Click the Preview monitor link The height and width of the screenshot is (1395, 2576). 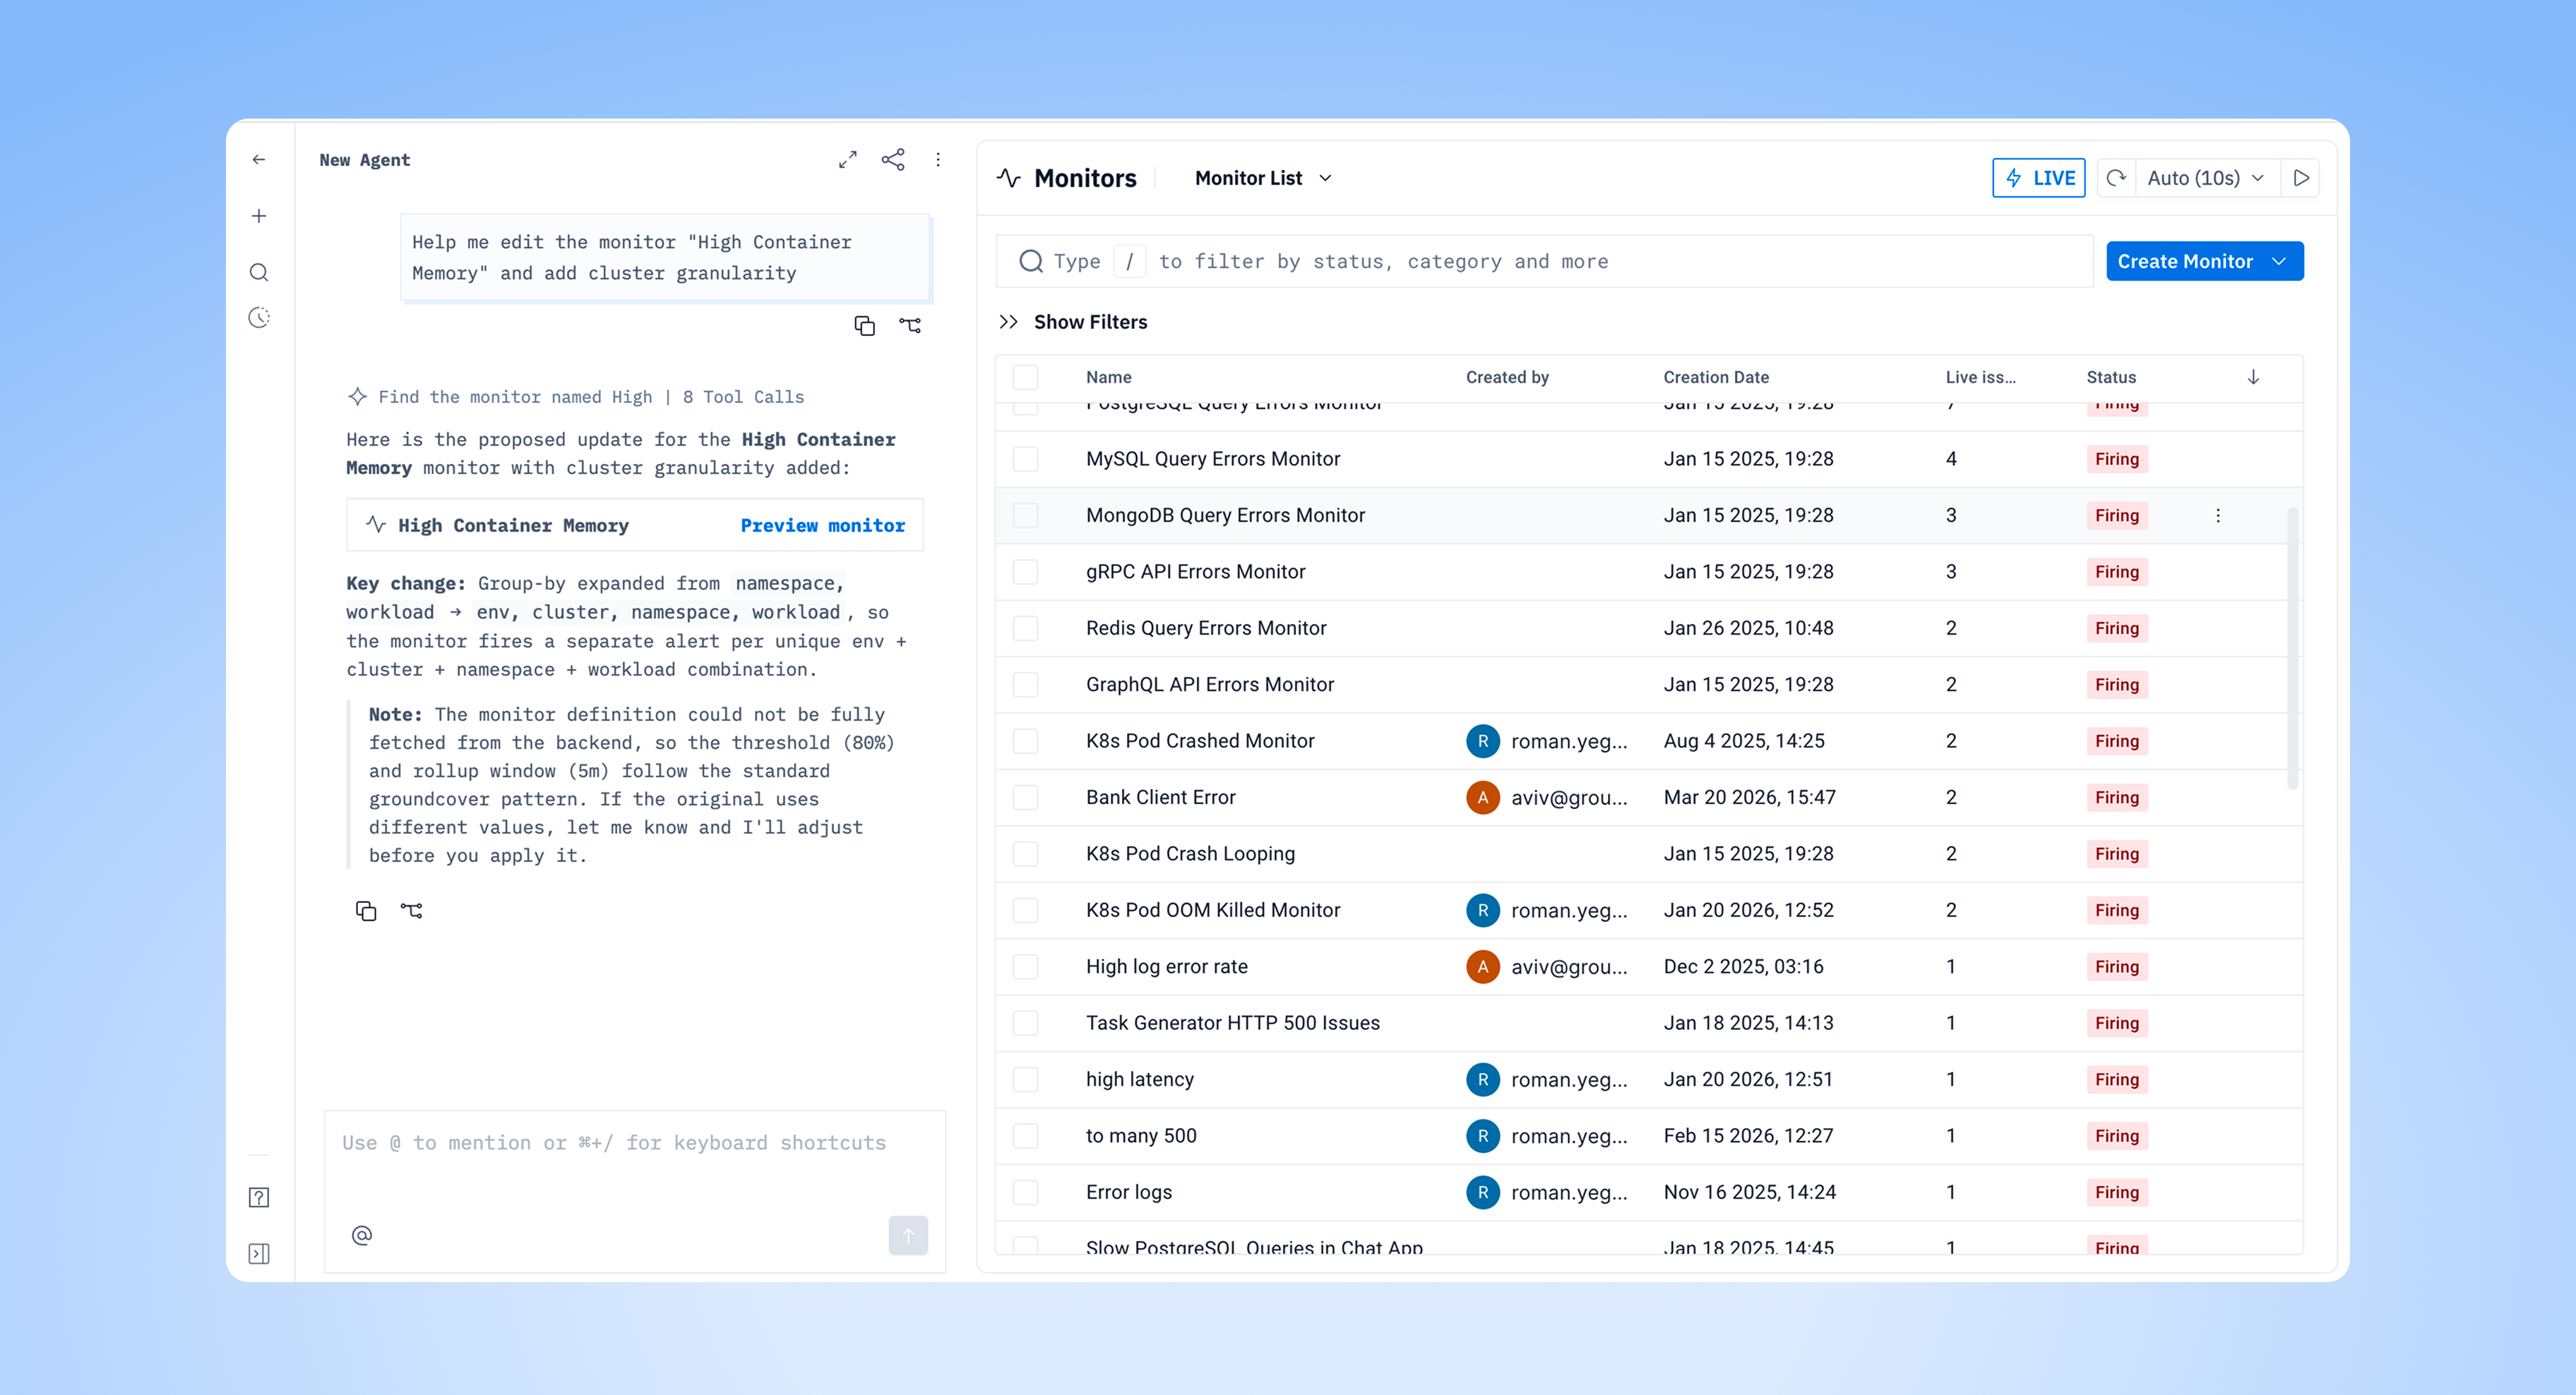822,525
